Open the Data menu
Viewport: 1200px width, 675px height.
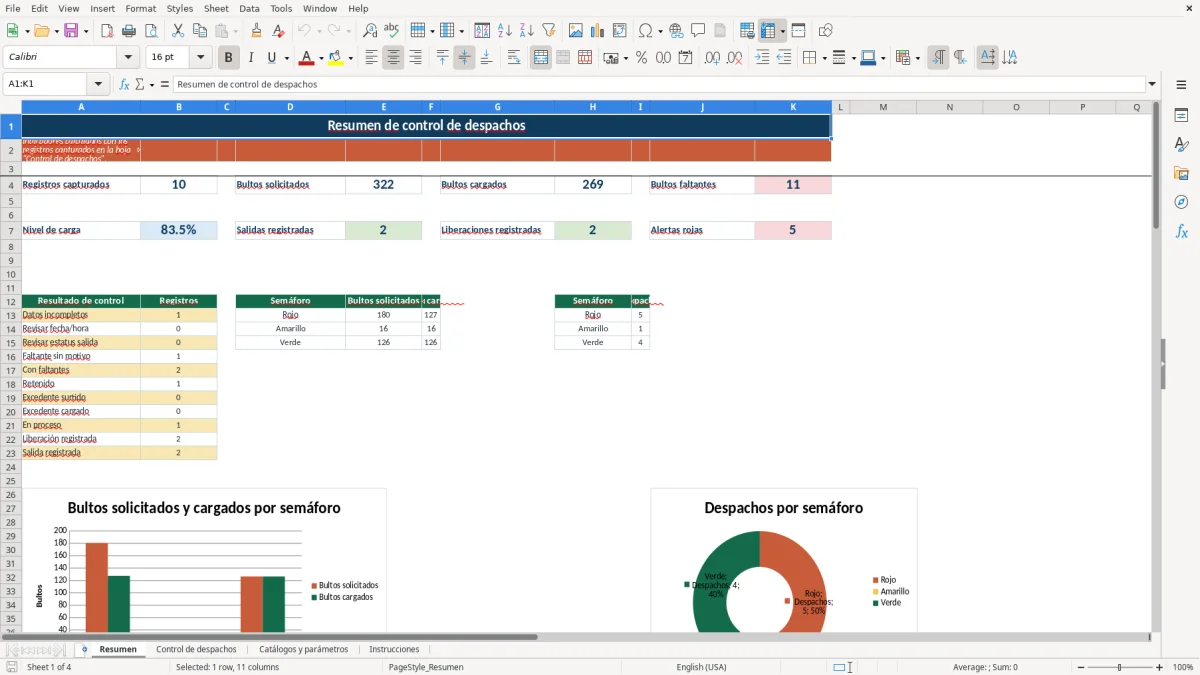tap(249, 8)
